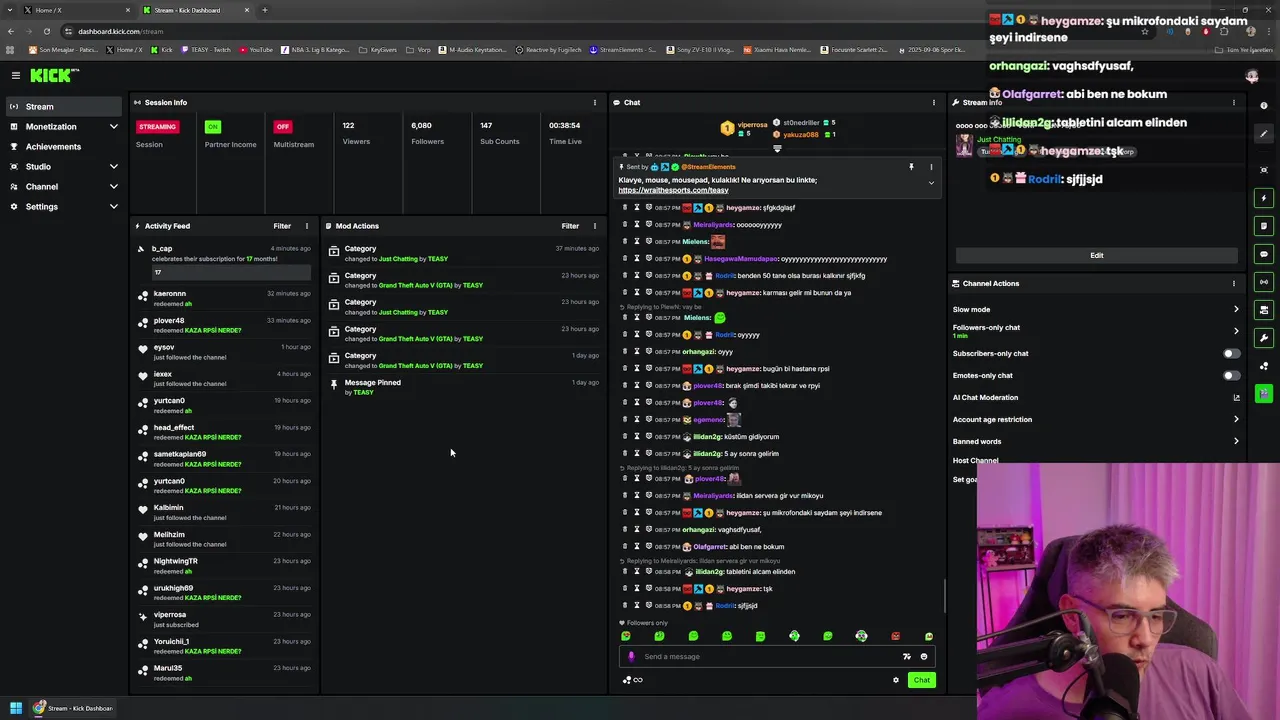Screen dimensions: 1280x720
Task: Click the pencil edit icon in right rail
Action: tap(1264, 134)
